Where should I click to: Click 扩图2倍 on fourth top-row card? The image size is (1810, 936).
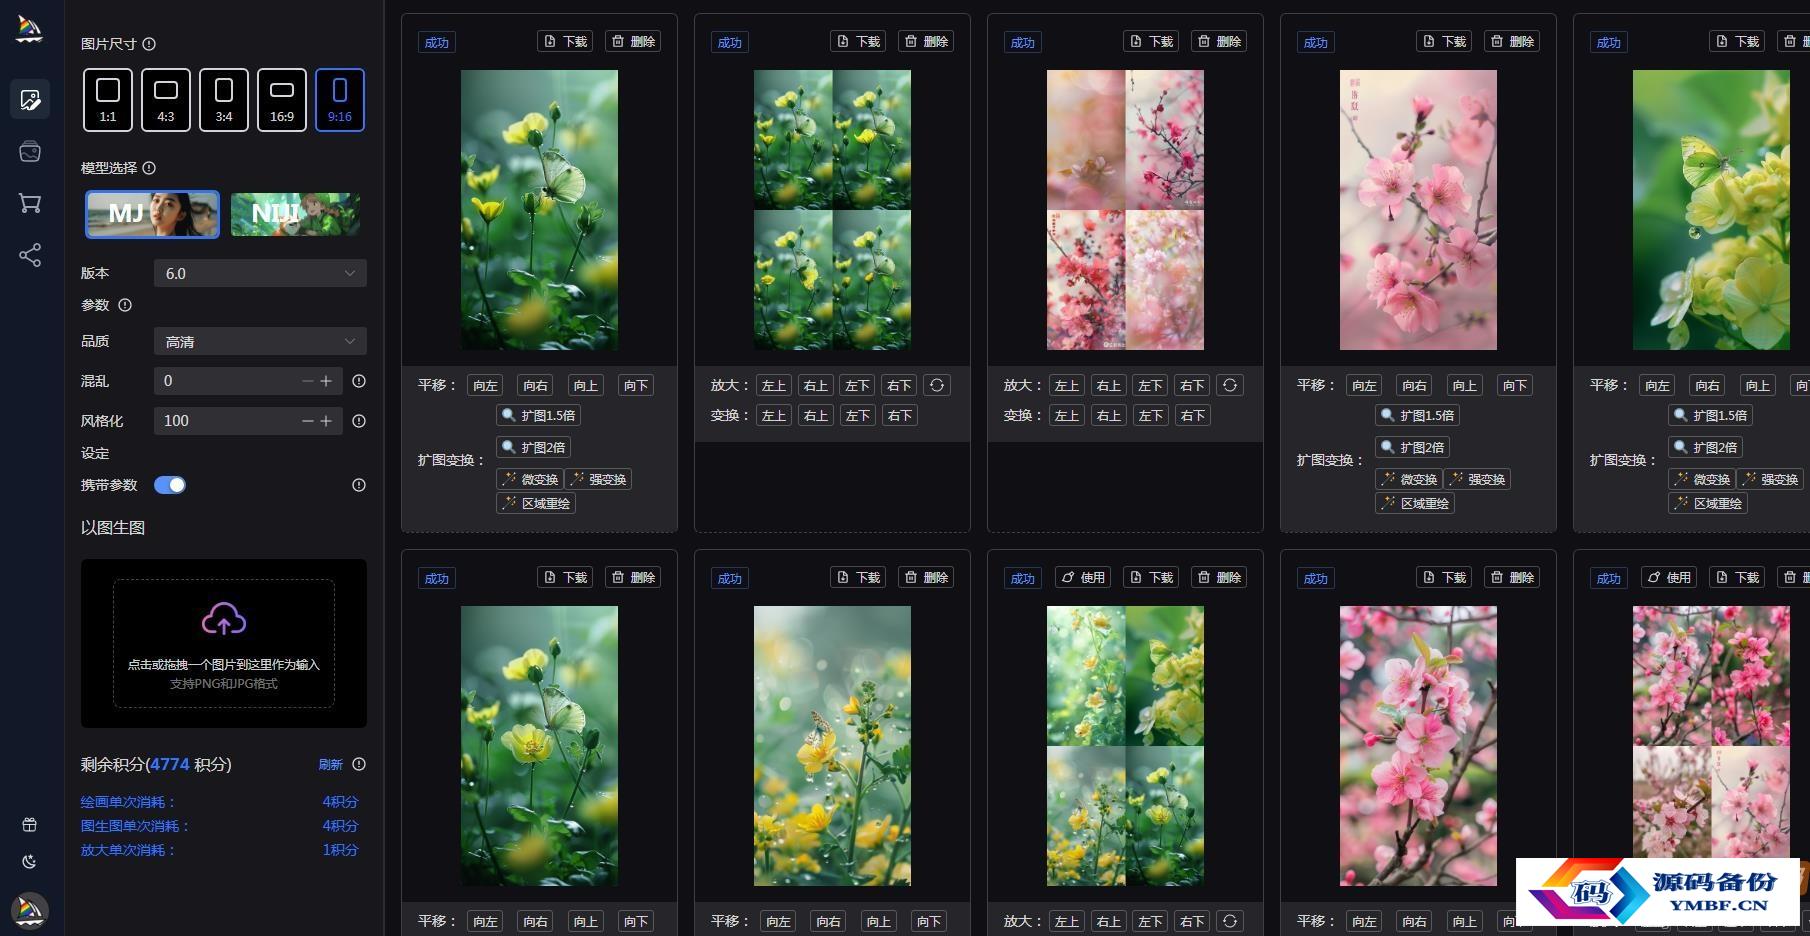coord(1413,447)
